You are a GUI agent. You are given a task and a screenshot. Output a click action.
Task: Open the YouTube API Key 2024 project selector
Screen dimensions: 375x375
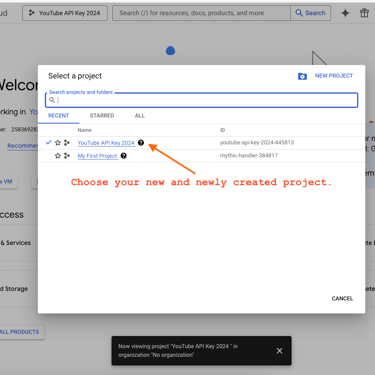click(65, 13)
